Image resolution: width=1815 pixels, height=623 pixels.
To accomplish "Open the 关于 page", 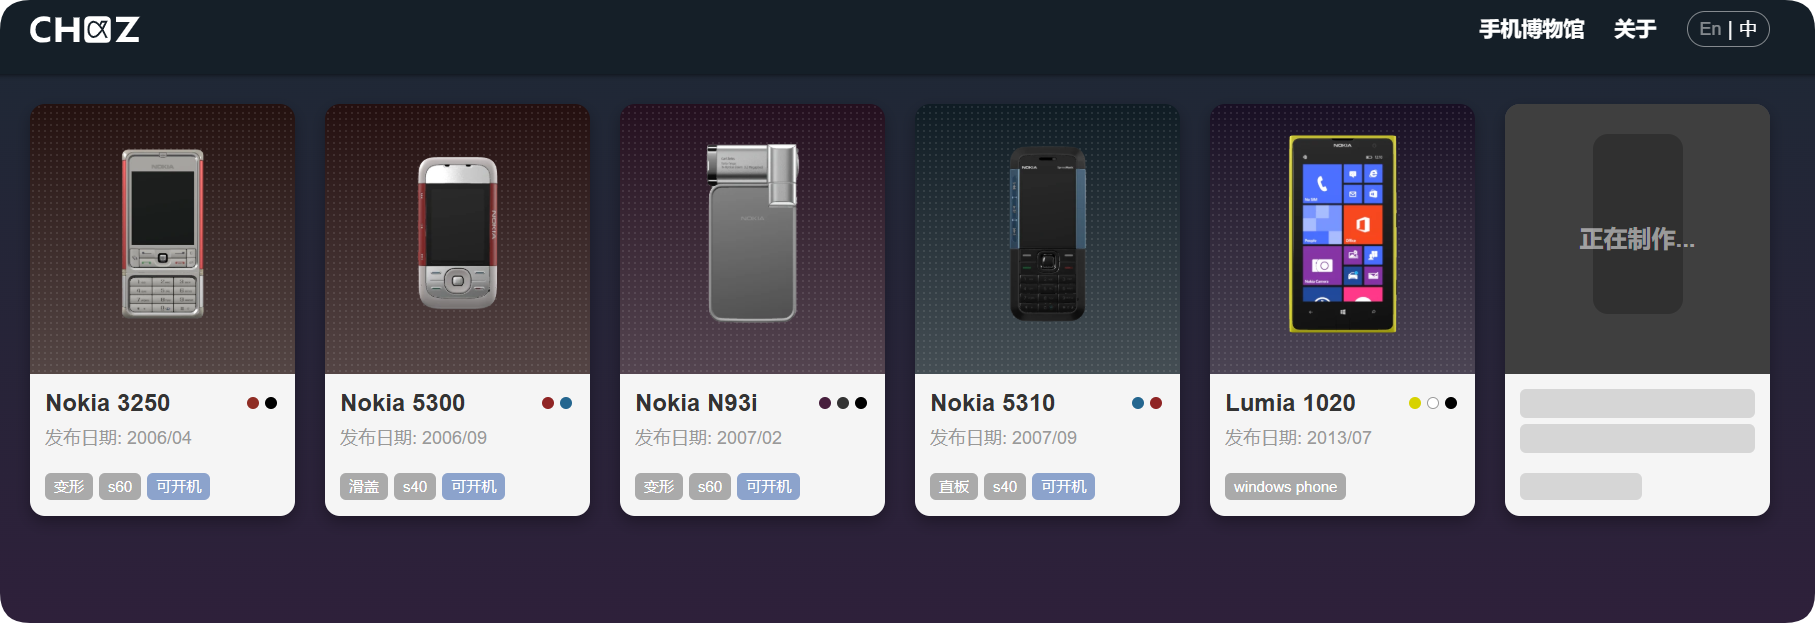I will click(x=1635, y=30).
